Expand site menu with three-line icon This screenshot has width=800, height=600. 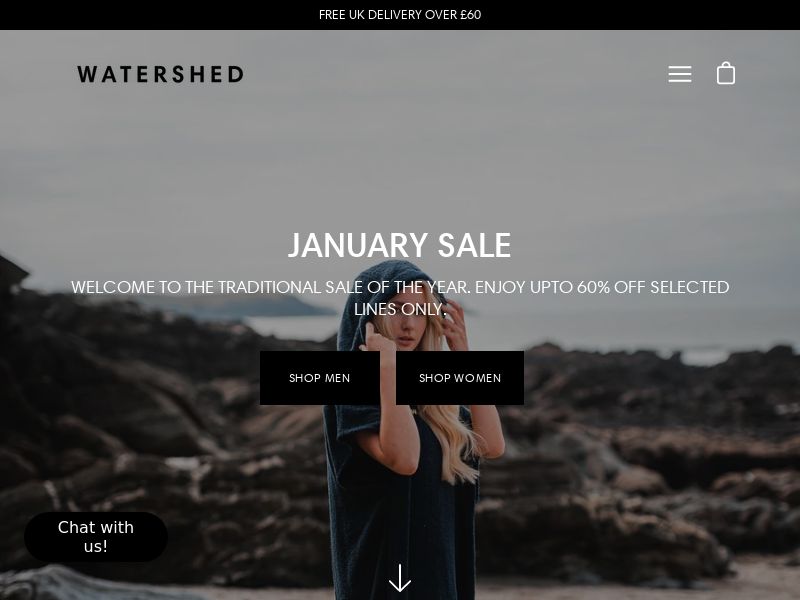pyautogui.click(x=680, y=74)
